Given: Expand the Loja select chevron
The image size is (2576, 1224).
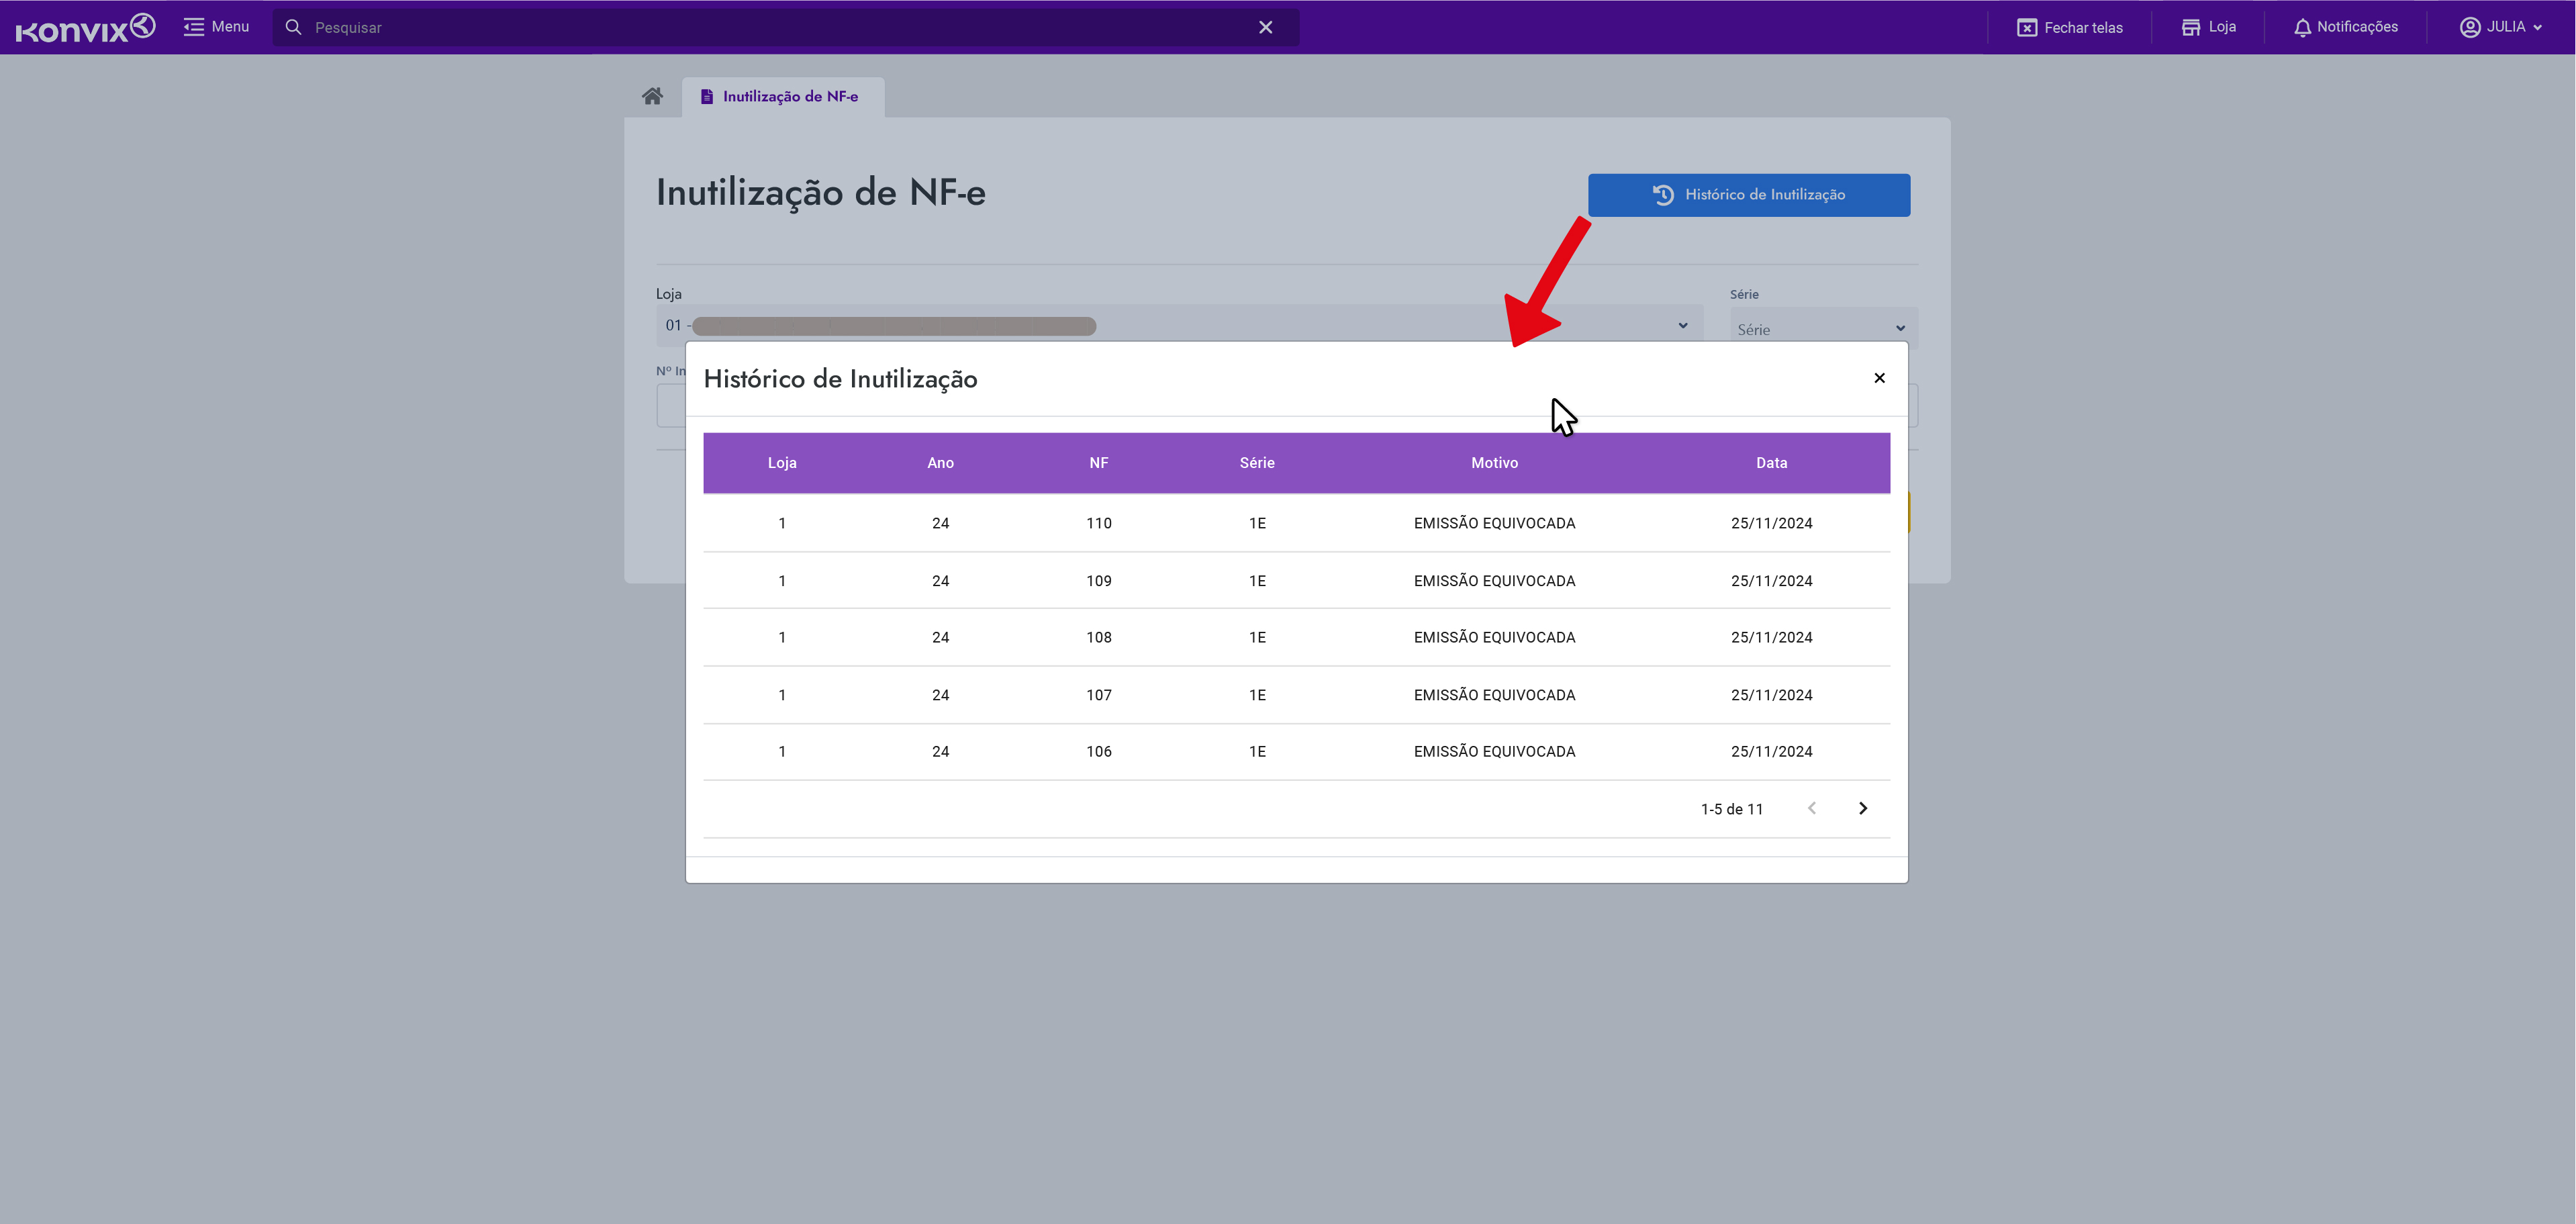Looking at the screenshot, I should [1683, 326].
